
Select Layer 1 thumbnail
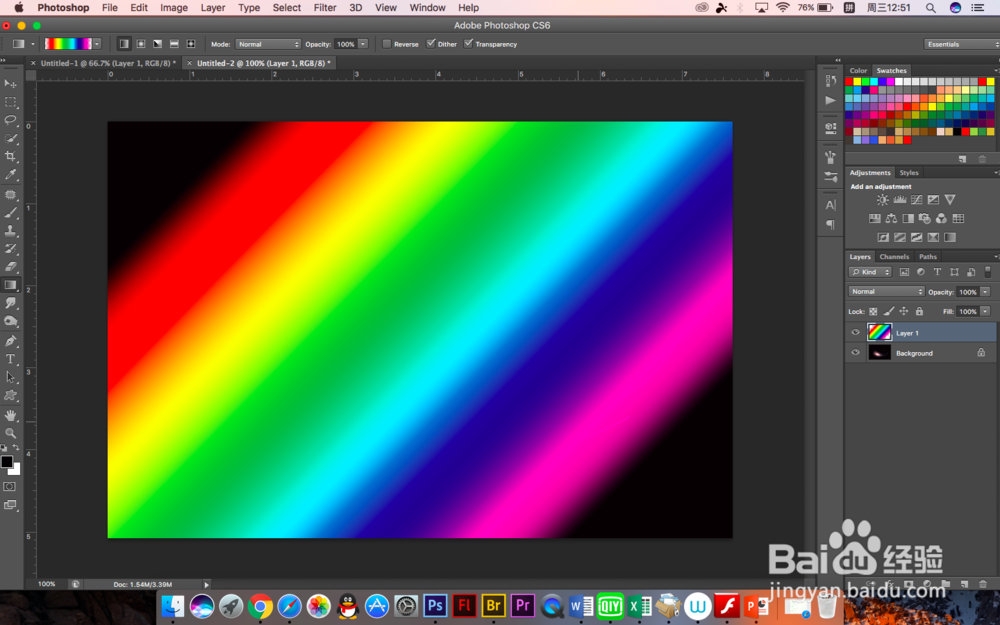tap(879, 332)
